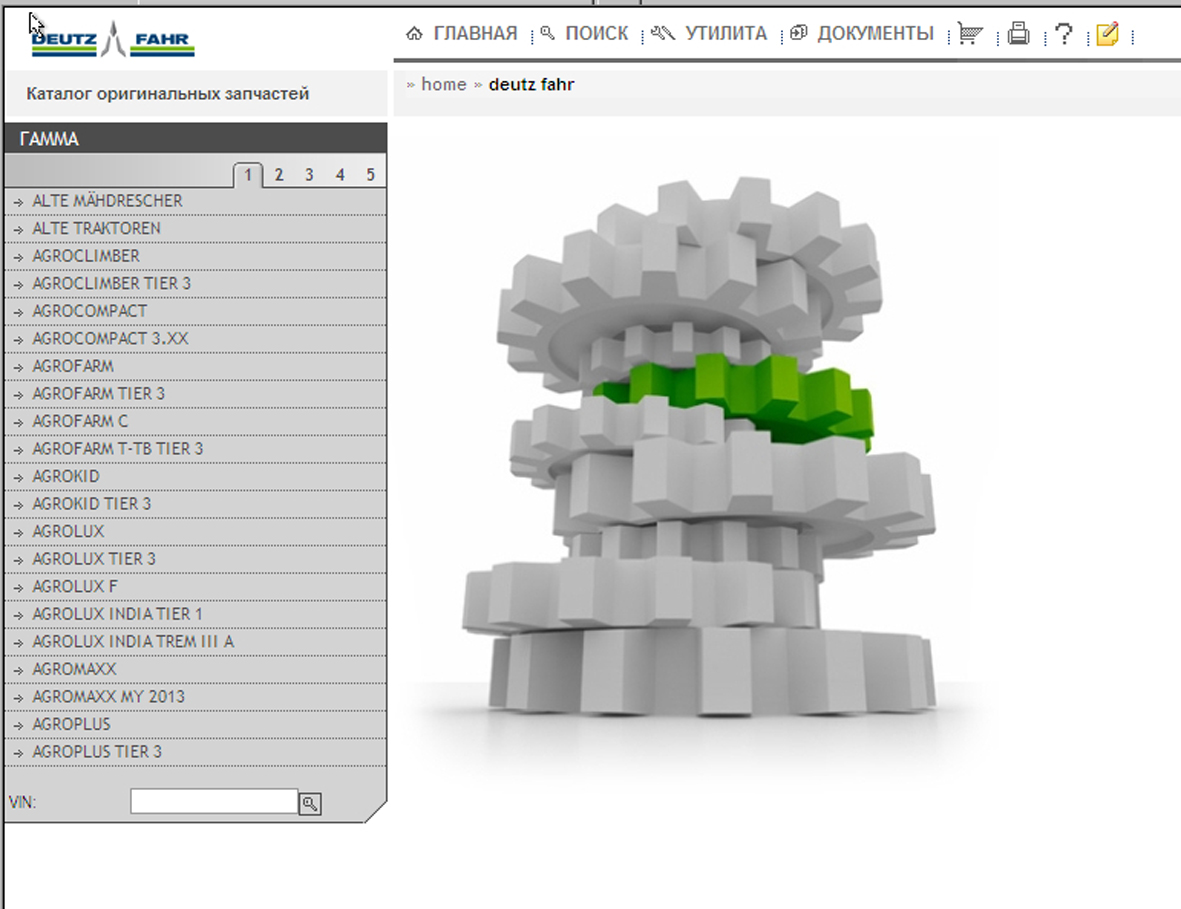
Task: Switch to page tab 2
Action: tap(279, 175)
